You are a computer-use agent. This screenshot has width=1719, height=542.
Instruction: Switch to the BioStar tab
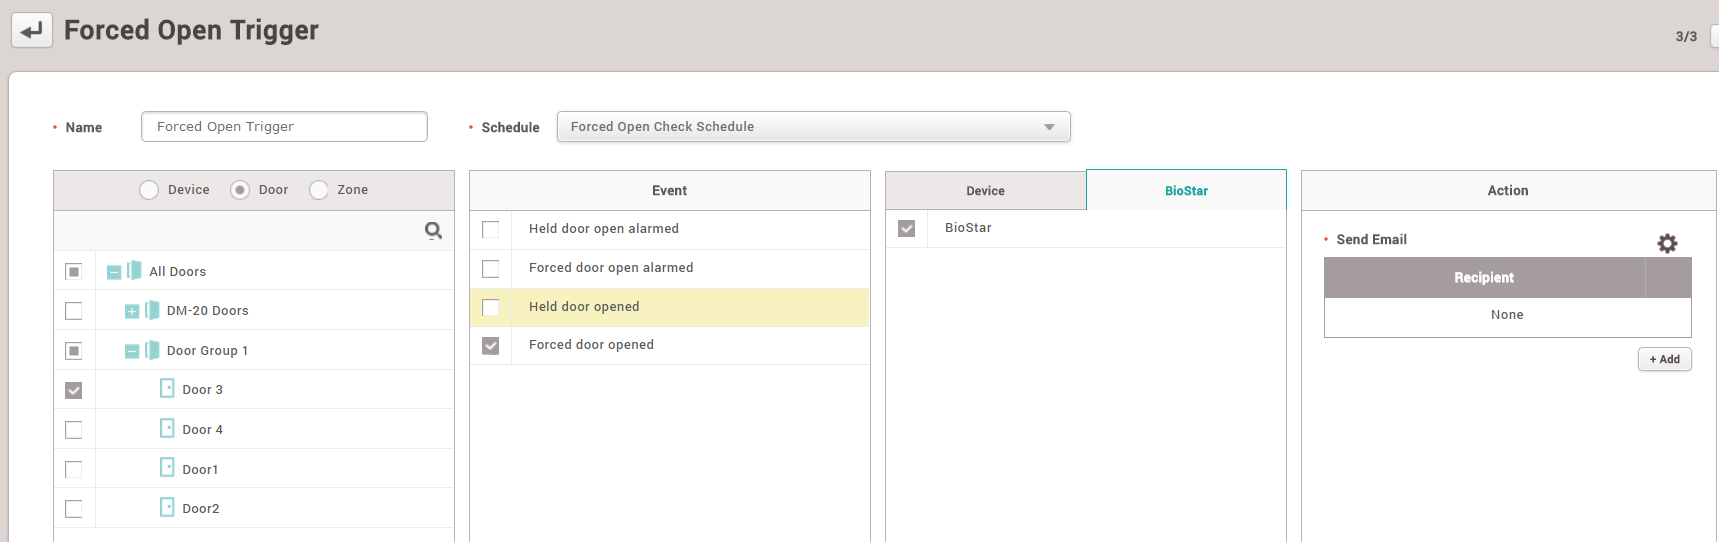(x=1186, y=191)
